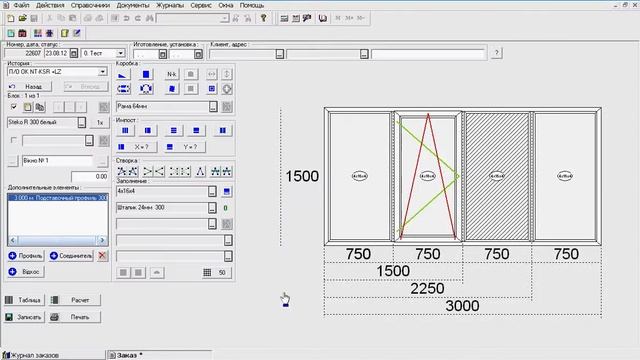
Task: Click the blue square-in-square icon in Коробка
Action: point(212,89)
